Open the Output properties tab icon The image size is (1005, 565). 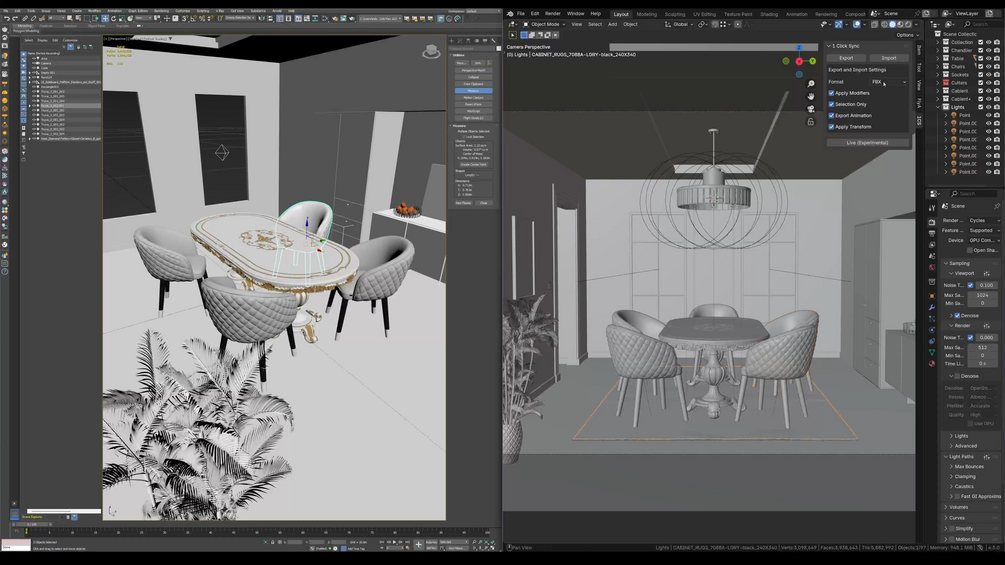(932, 233)
